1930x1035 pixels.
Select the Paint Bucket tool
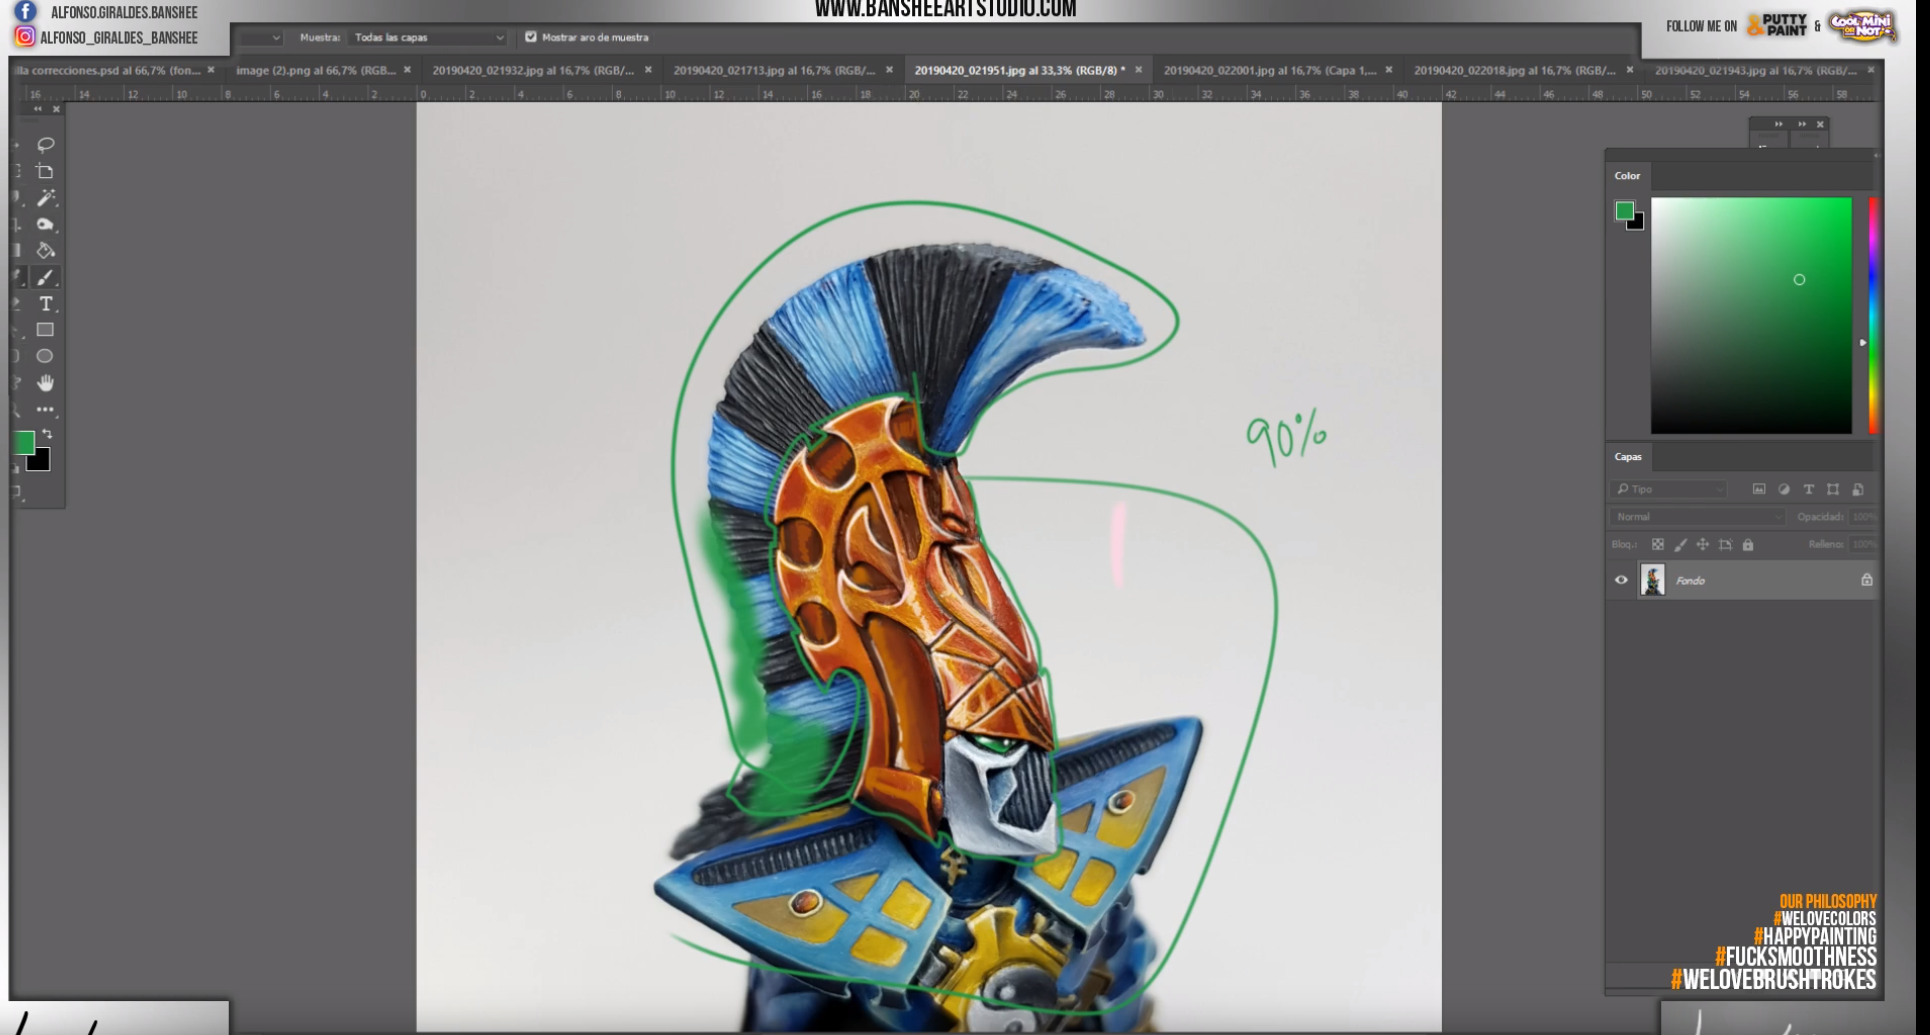click(x=45, y=251)
